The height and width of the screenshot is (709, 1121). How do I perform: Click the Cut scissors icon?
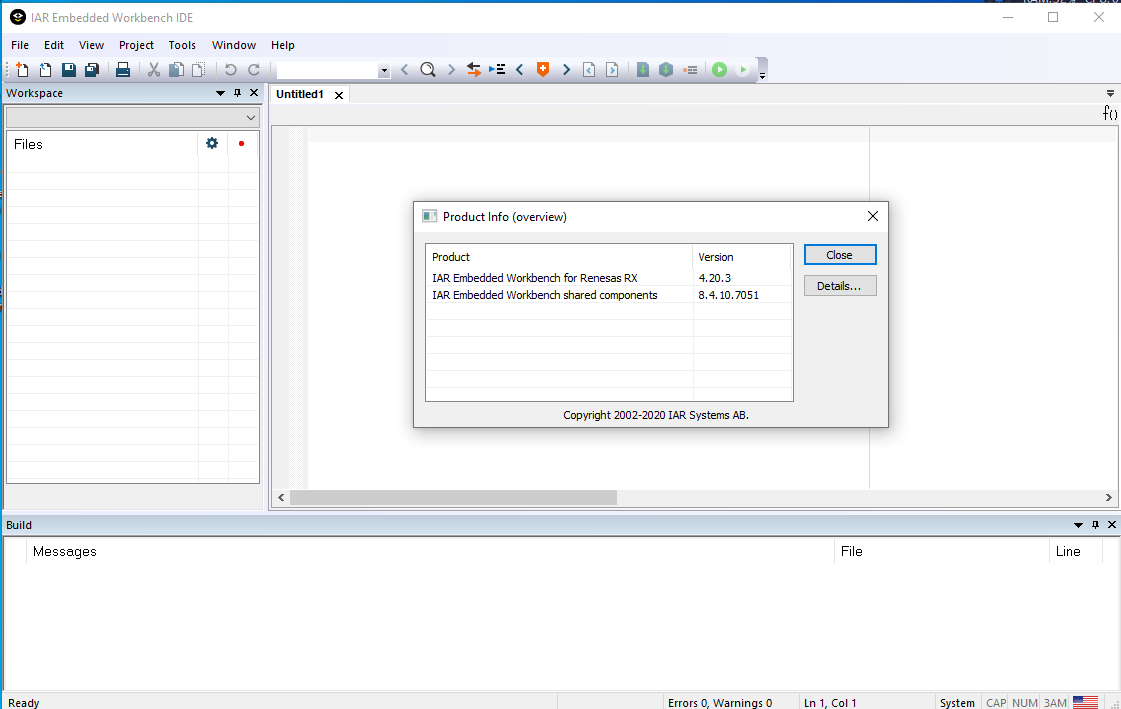point(154,69)
